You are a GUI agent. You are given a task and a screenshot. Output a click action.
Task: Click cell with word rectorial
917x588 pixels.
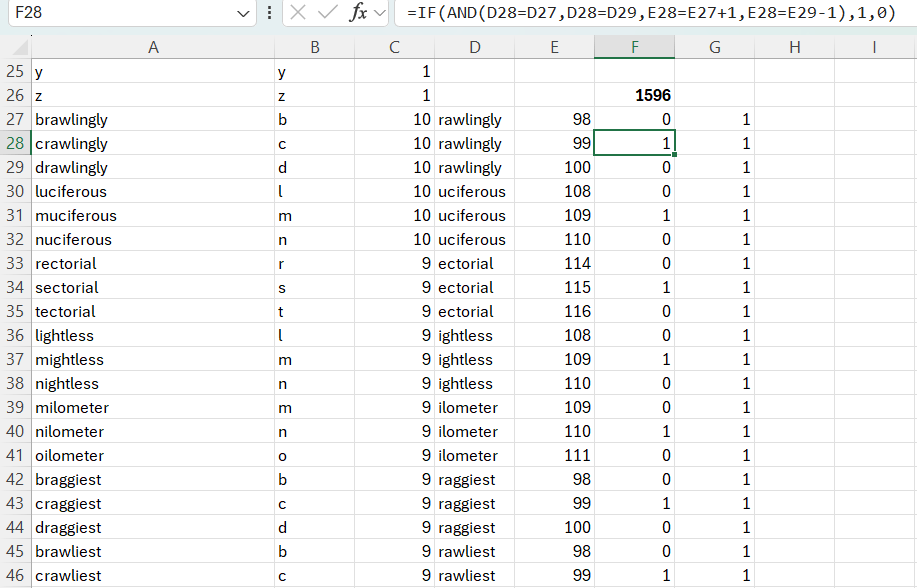coord(153,263)
